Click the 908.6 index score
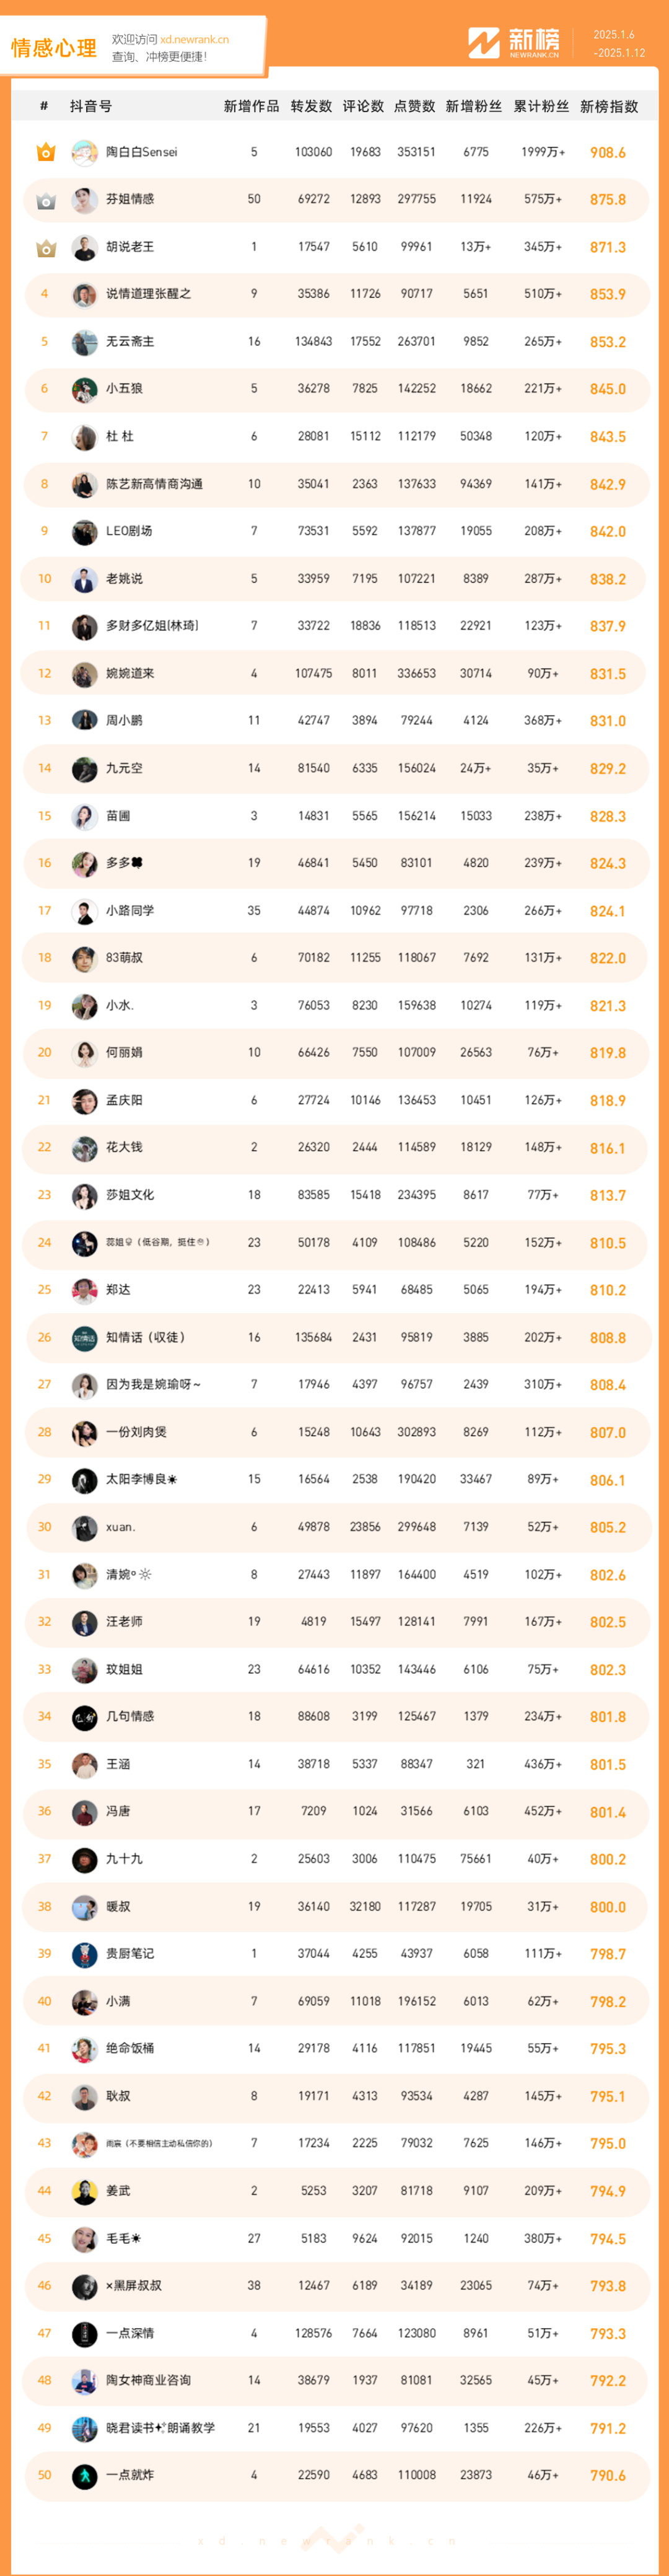 pyautogui.click(x=608, y=153)
